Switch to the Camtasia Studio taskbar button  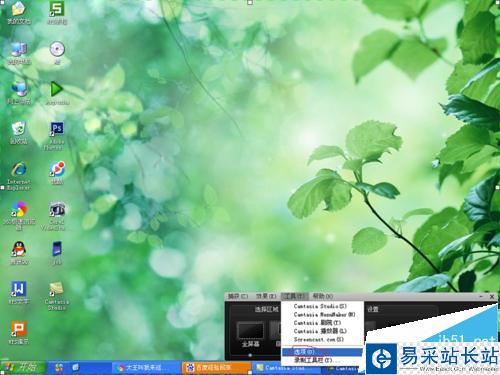click(x=287, y=368)
